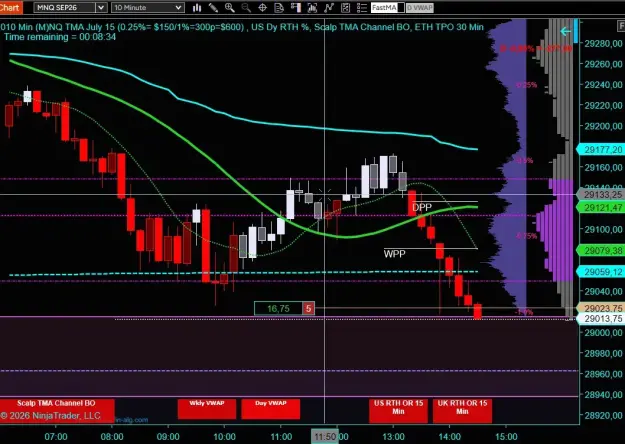Open the Chart Trader panel icon

click(x=296, y=7)
